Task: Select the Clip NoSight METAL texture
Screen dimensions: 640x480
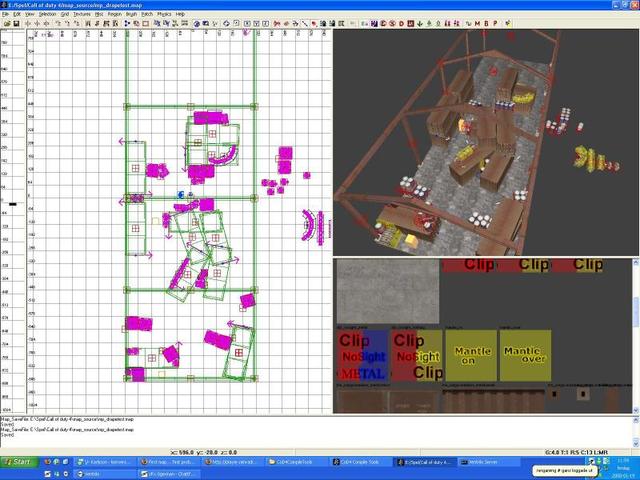Action: (363, 356)
